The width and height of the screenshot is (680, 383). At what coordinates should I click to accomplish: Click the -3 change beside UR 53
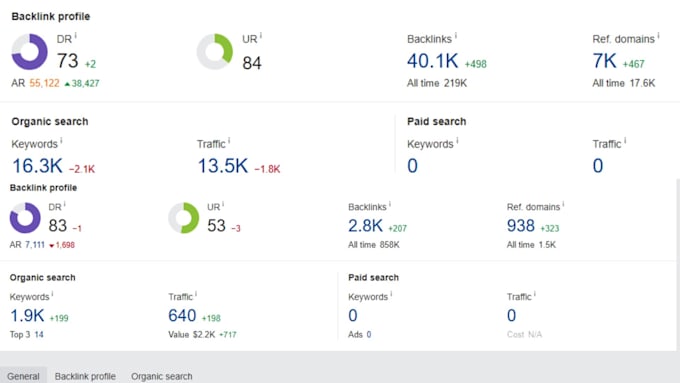[x=235, y=228]
